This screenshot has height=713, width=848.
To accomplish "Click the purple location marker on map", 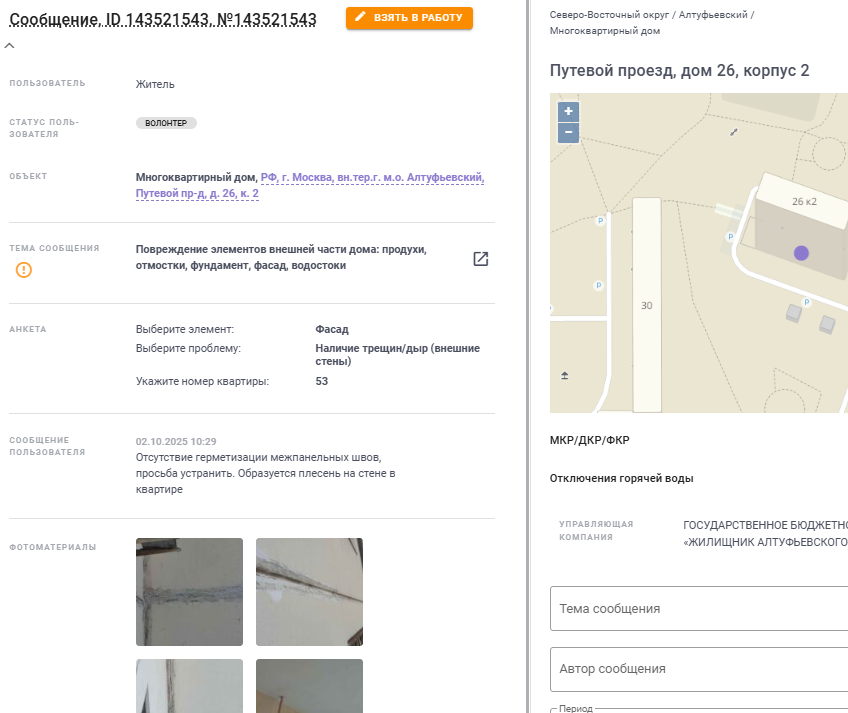I will click(x=800, y=253).
